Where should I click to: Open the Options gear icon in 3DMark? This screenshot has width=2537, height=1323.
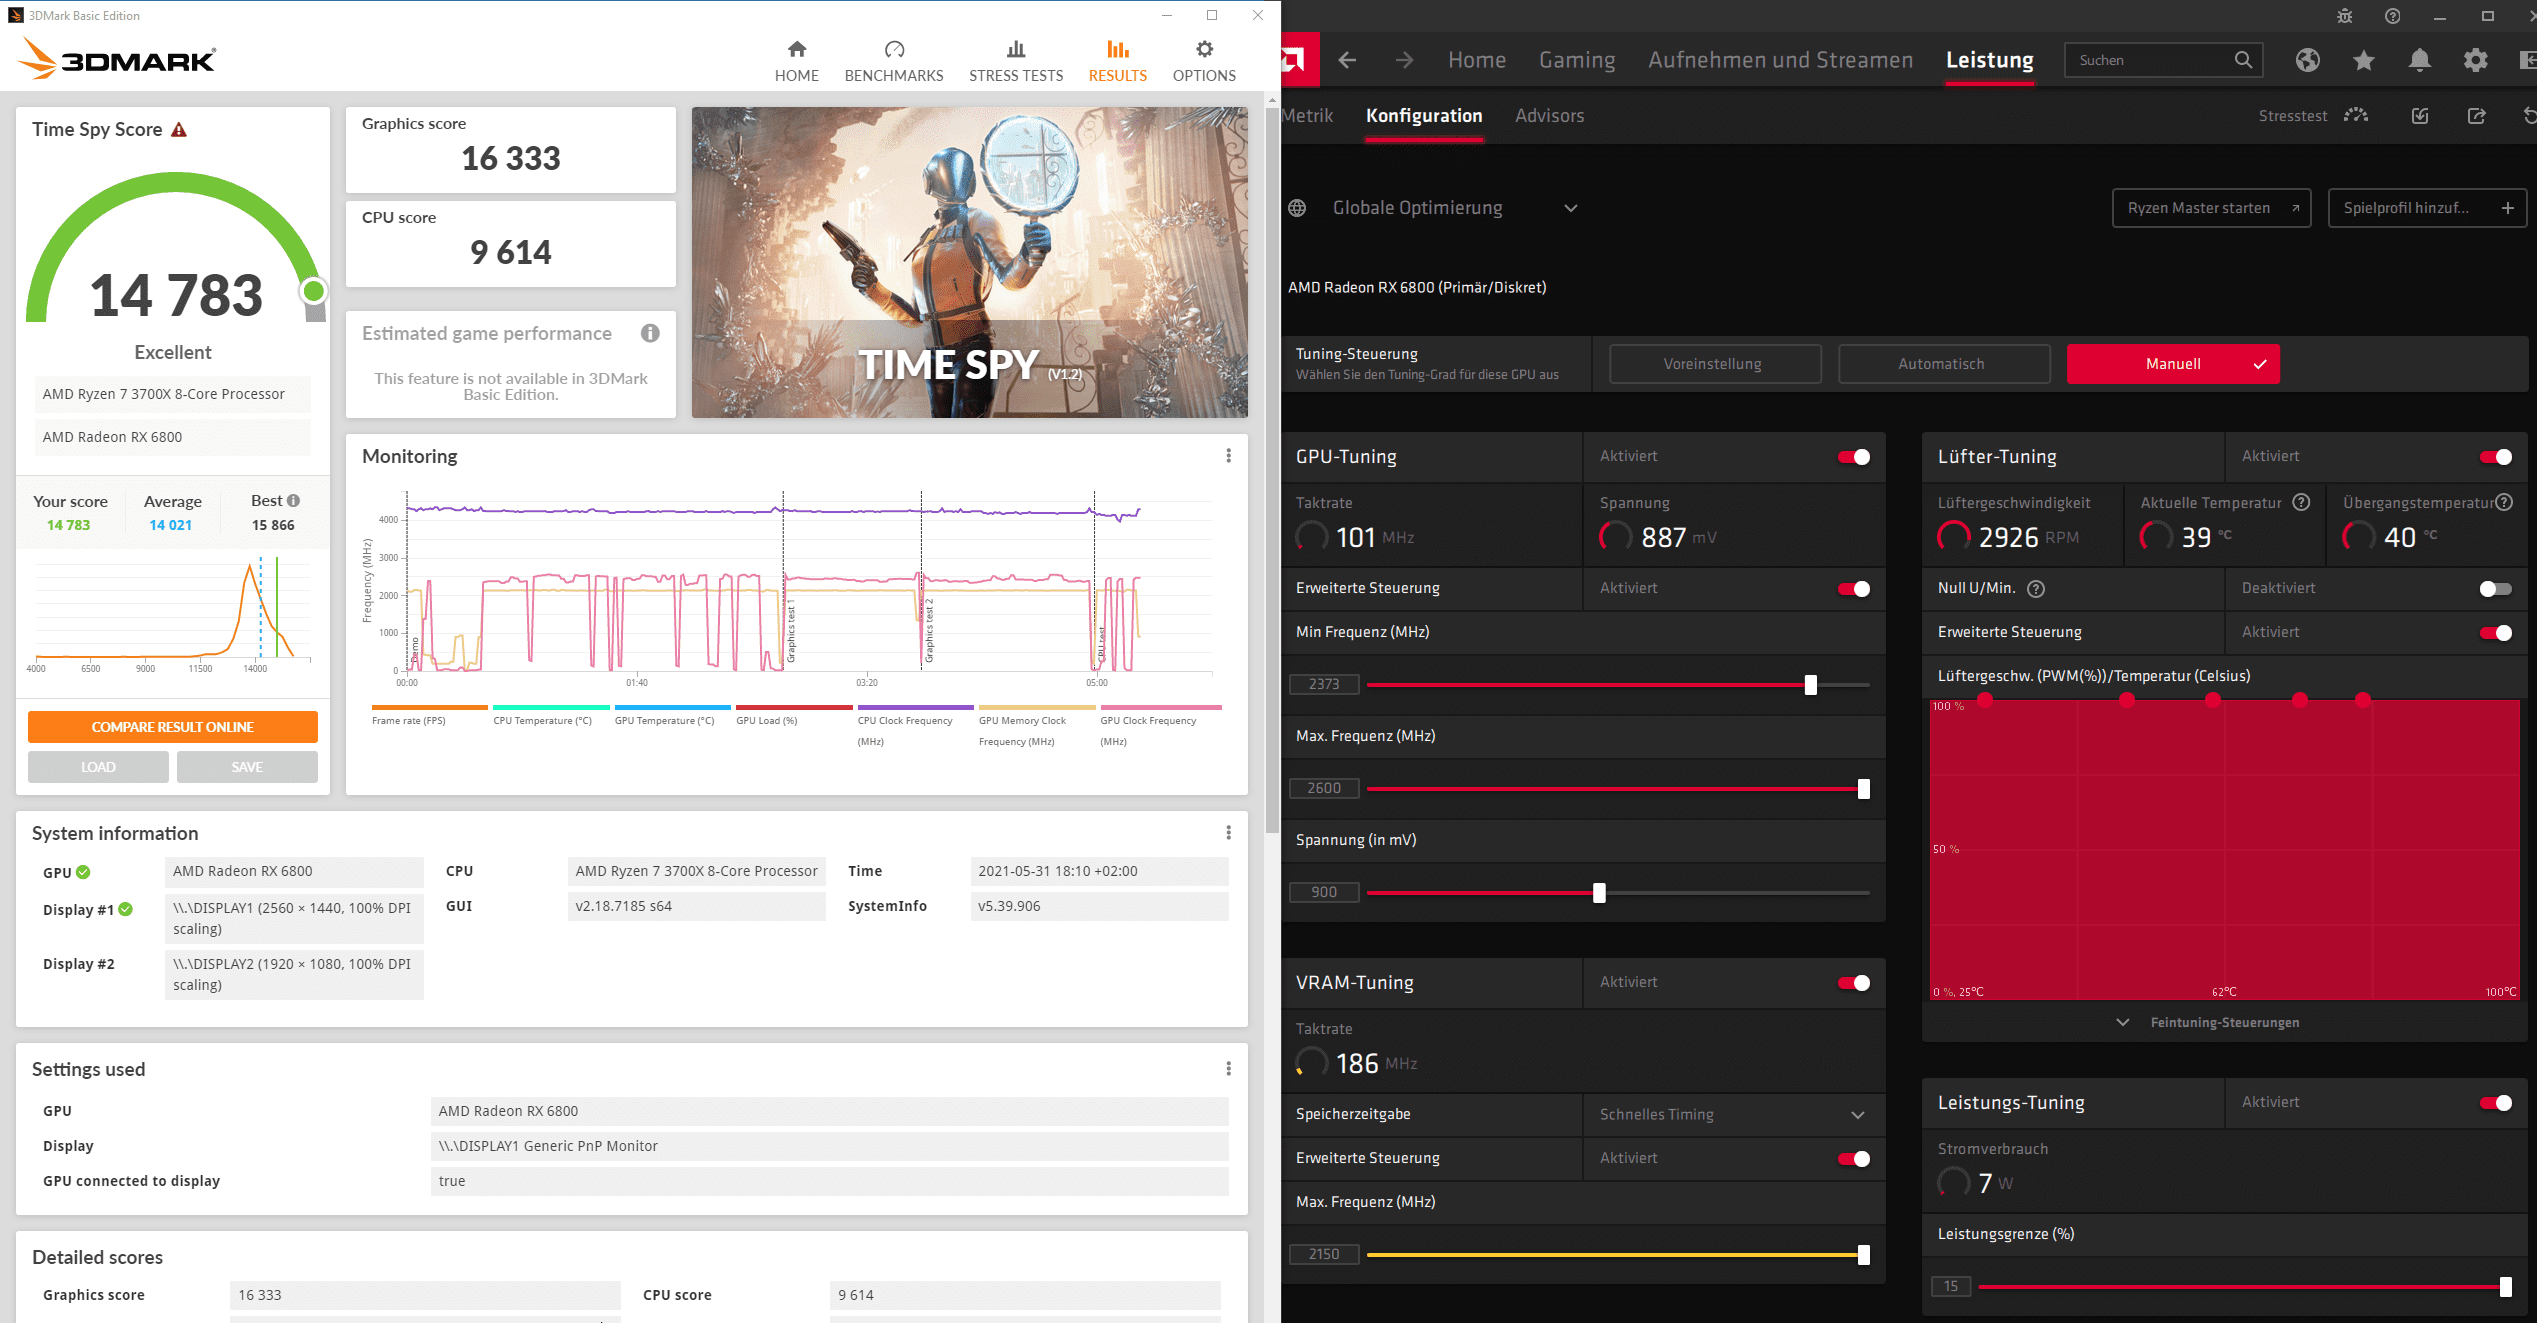(1204, 49)
